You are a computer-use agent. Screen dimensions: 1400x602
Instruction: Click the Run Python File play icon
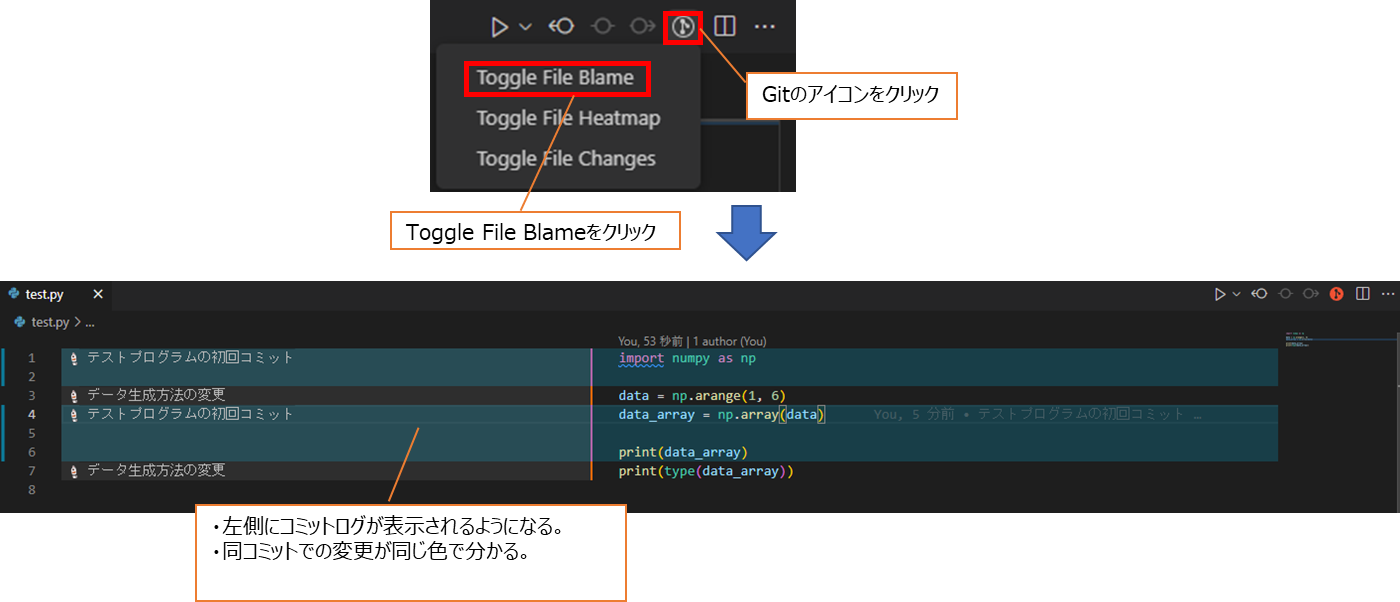coord(500,27)
